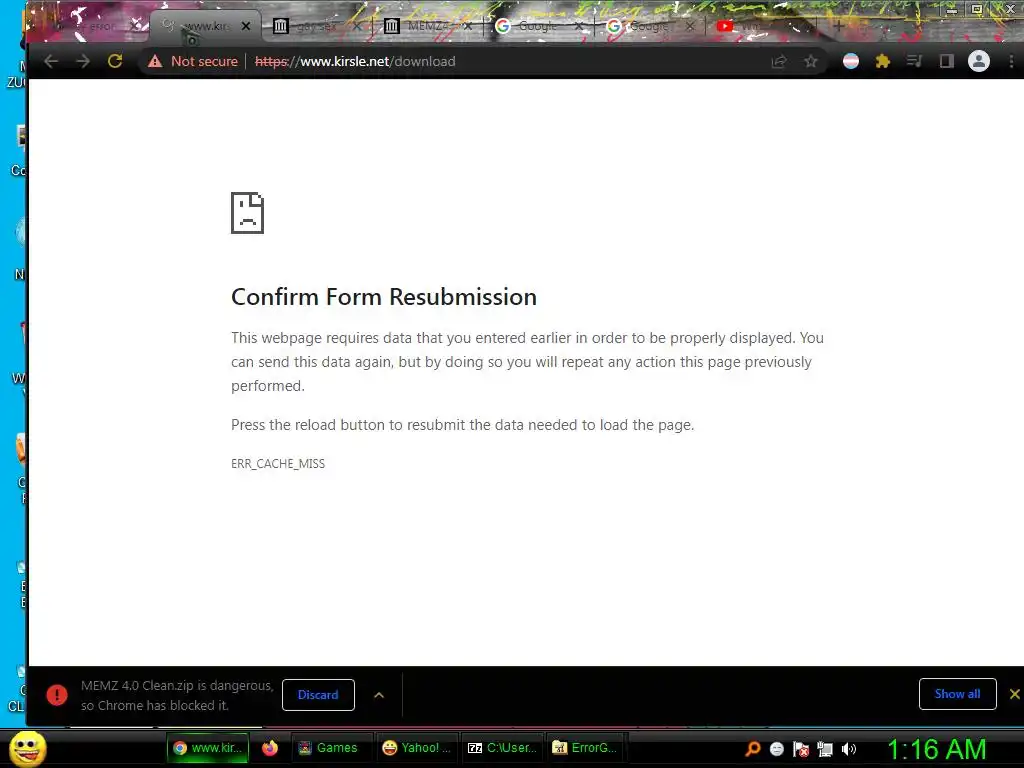This screenshot has height=768, width=1024.
Task: Switch to the ErrorG... taskbar window
Action: [x=586, y=748]
